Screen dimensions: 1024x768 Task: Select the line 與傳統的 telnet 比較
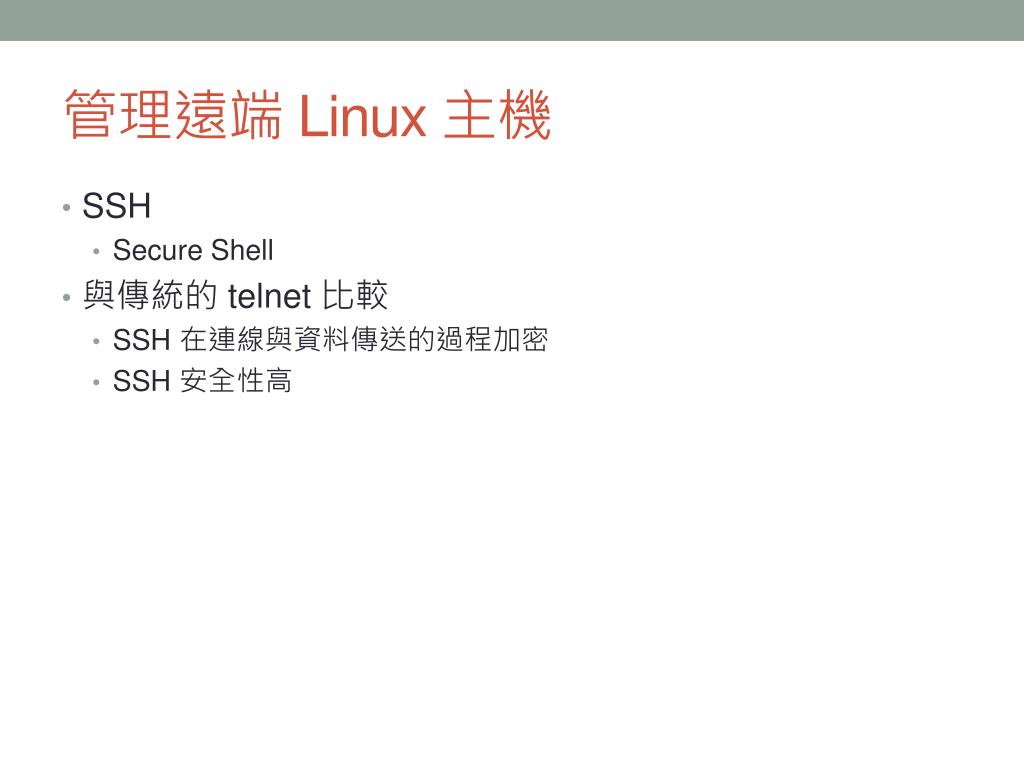(235, 295)
